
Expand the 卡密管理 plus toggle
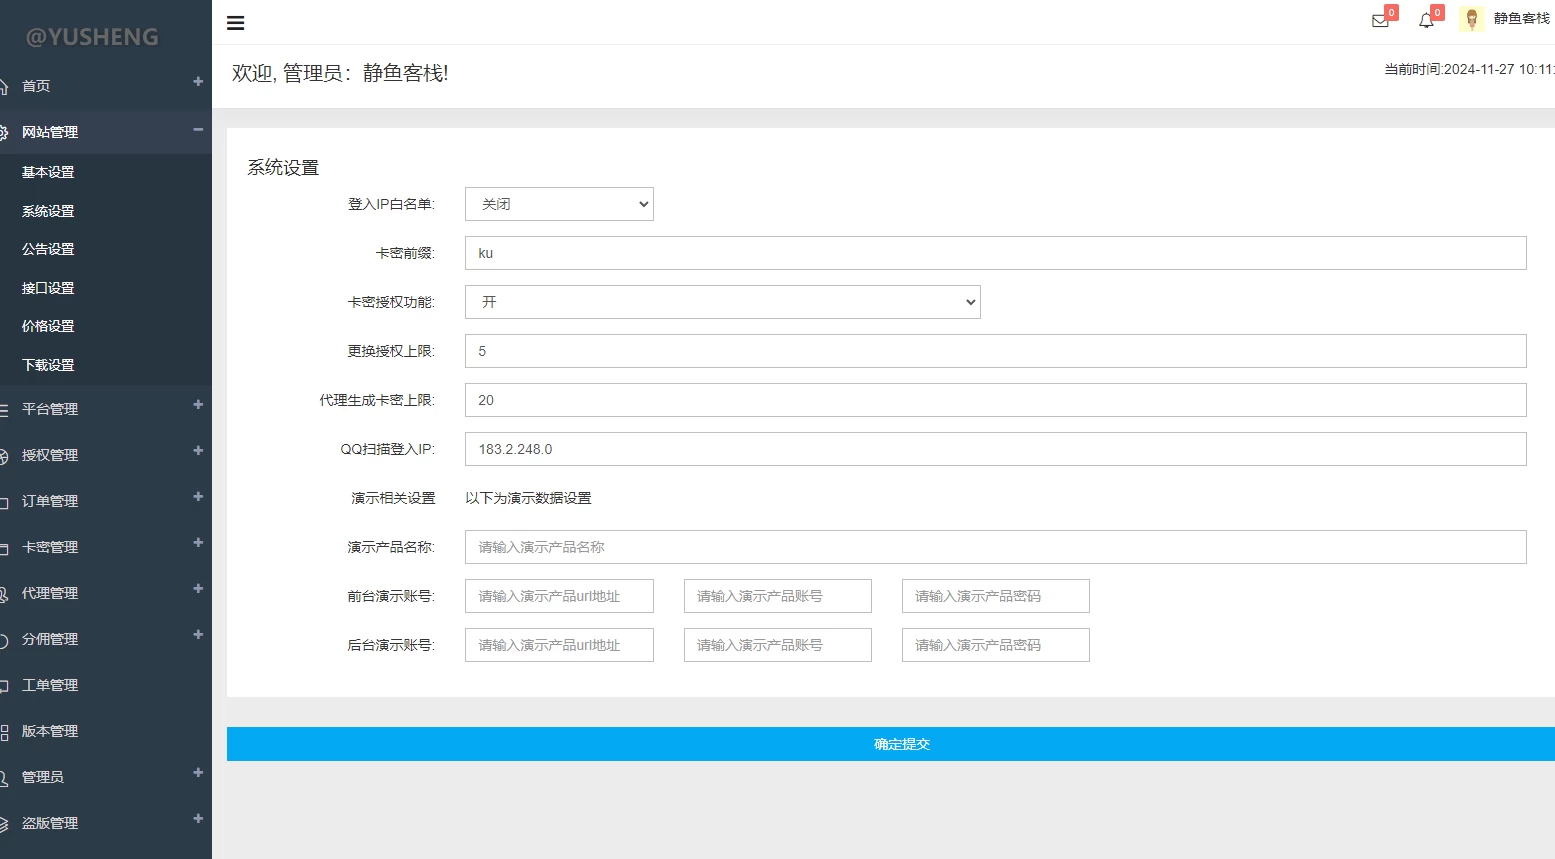pyautogui.click(x=198, y=543)
